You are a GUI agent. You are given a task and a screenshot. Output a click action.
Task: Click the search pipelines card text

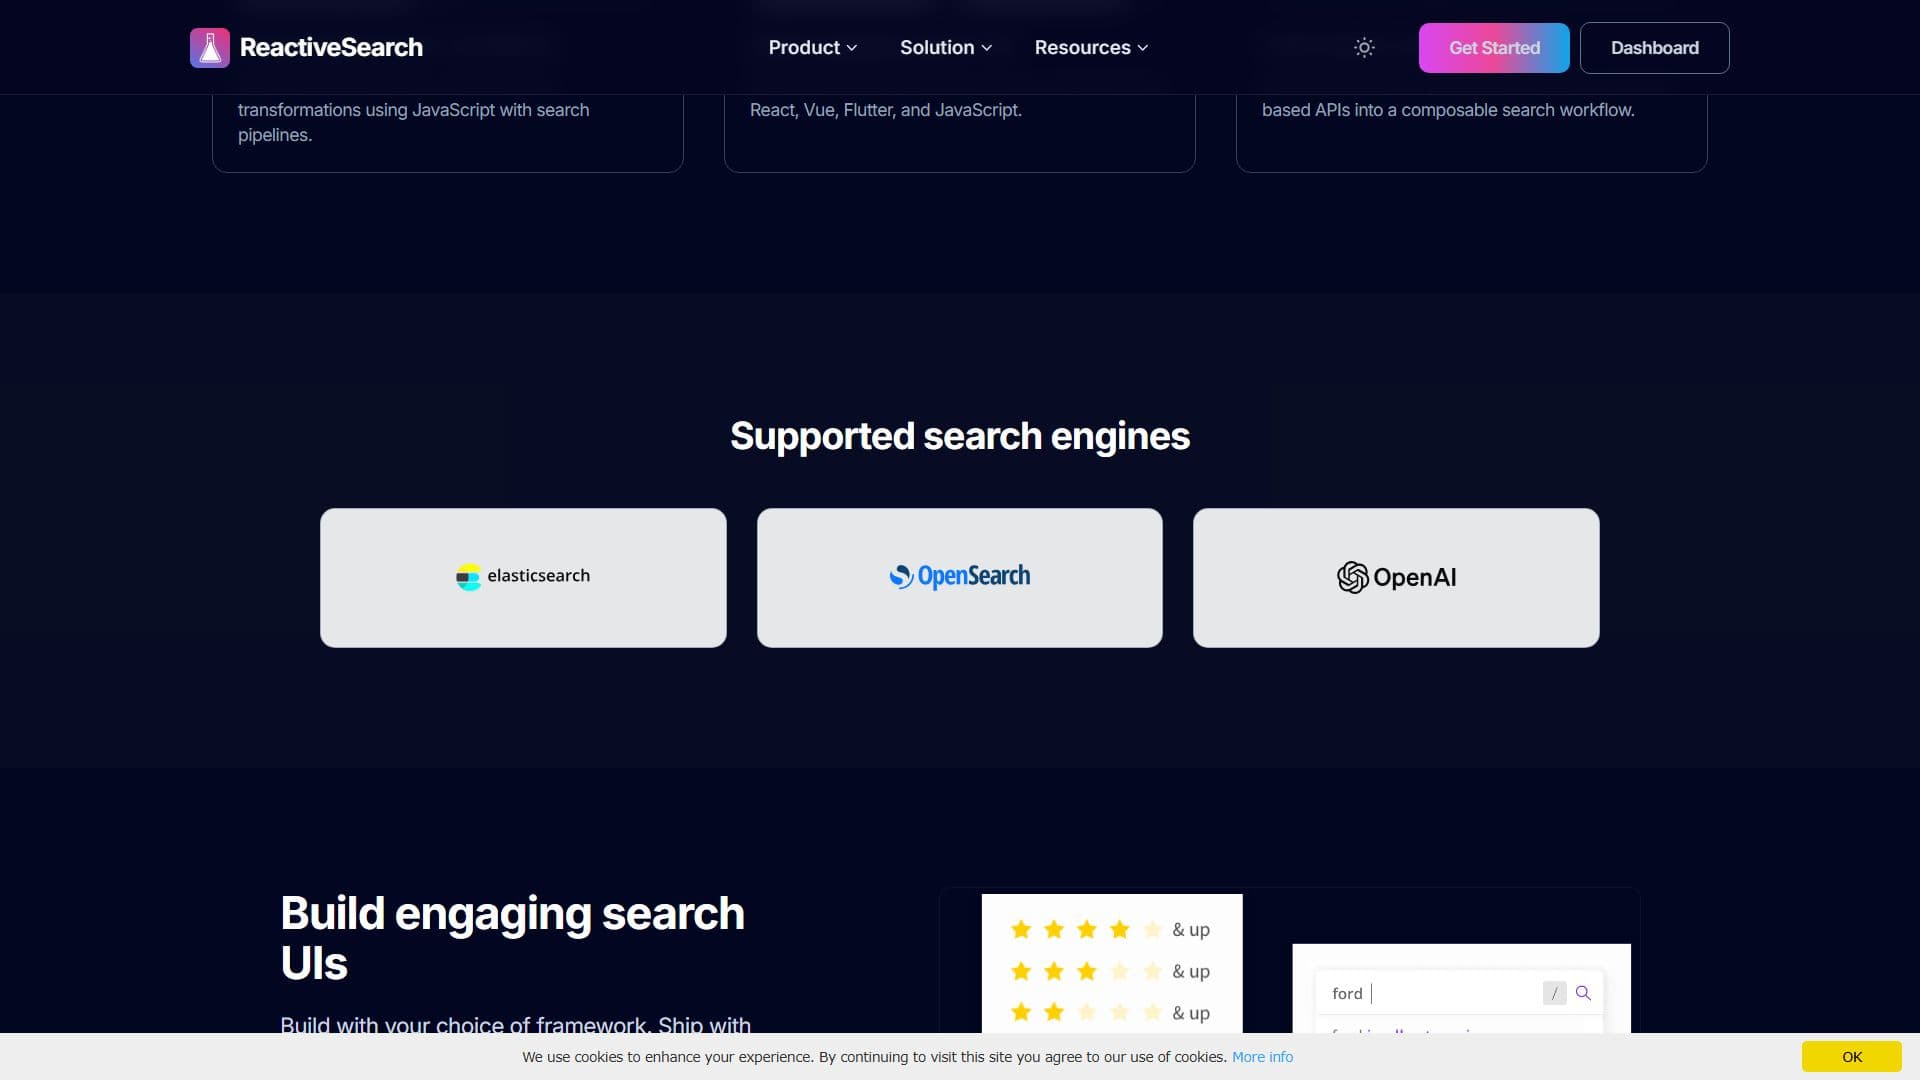(x=414, y=122)
